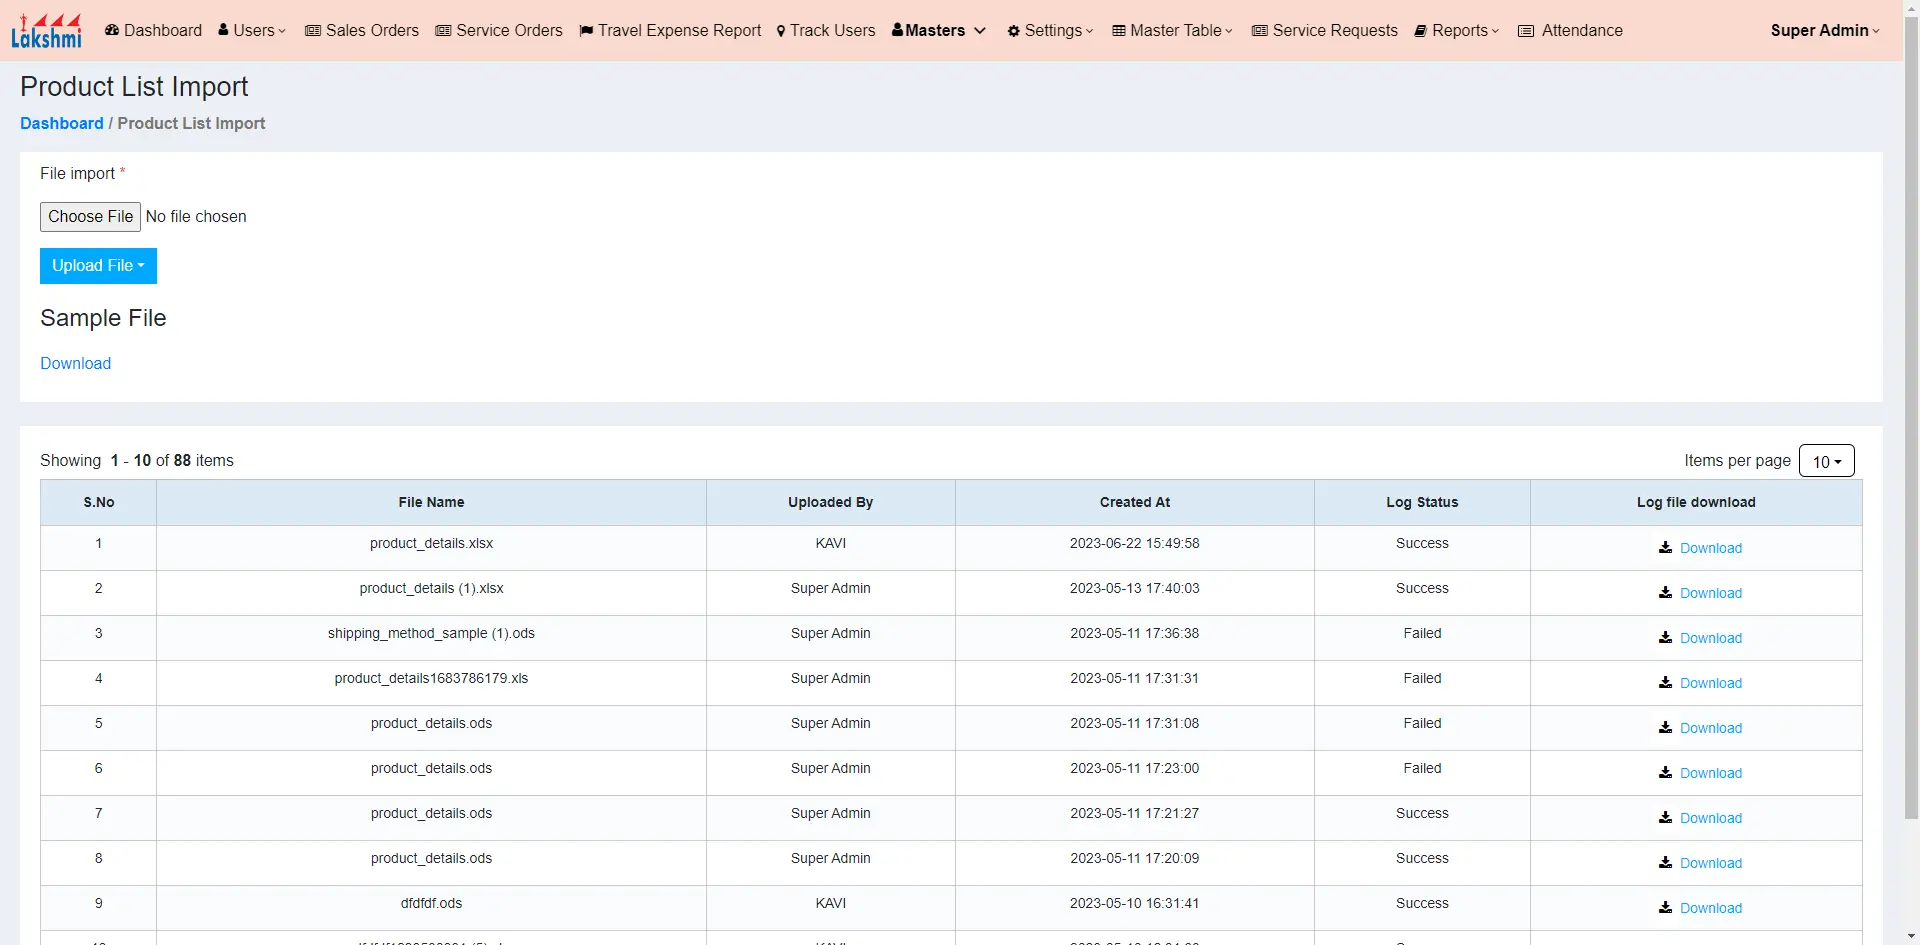Click the Masters person icon
1920x945 pixels.
[x=897, y=30]
